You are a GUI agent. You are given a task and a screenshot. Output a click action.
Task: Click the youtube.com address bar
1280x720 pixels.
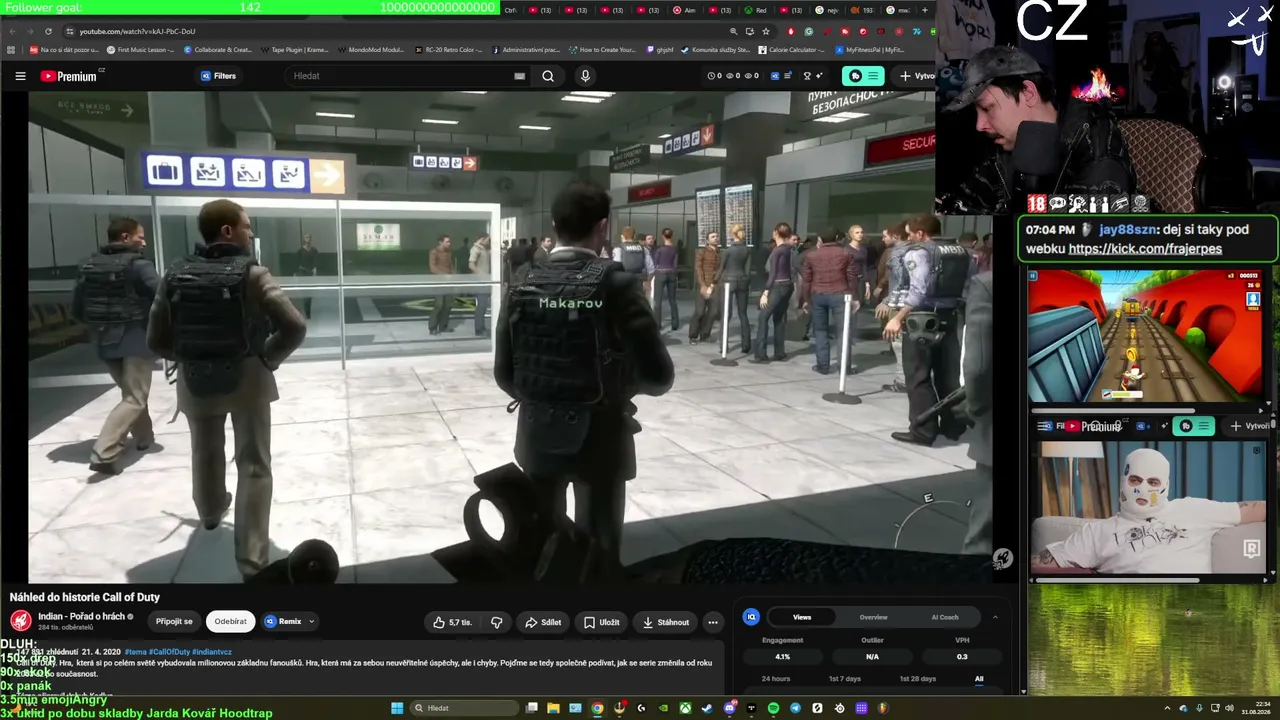pos(400,31)
